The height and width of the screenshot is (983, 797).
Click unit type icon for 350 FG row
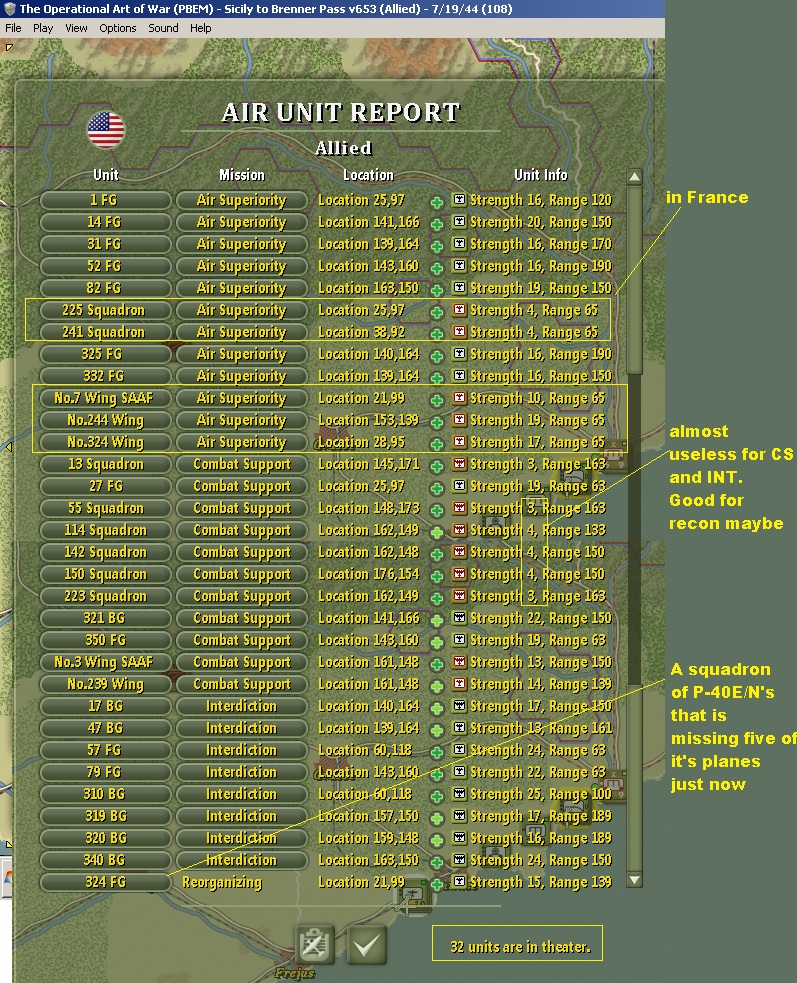tap(460, 639)
